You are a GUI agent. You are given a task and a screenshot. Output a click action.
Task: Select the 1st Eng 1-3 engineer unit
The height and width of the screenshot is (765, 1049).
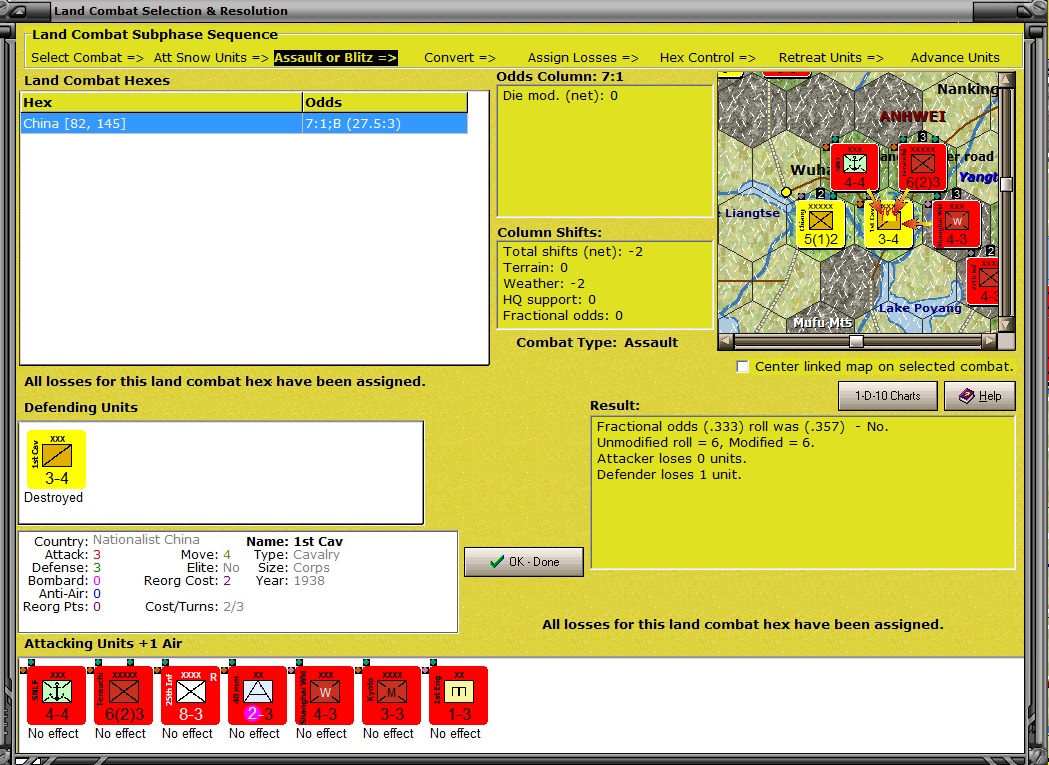(458, 696)
